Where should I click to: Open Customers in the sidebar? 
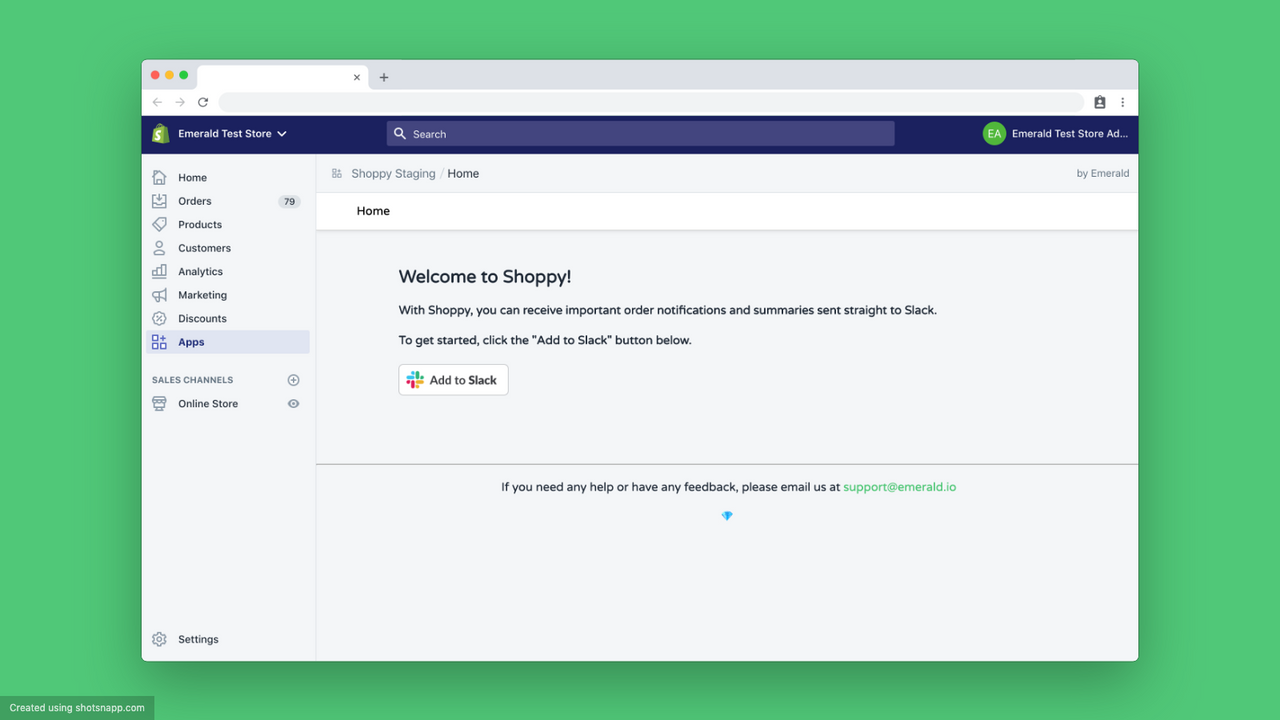click(228, 248)
